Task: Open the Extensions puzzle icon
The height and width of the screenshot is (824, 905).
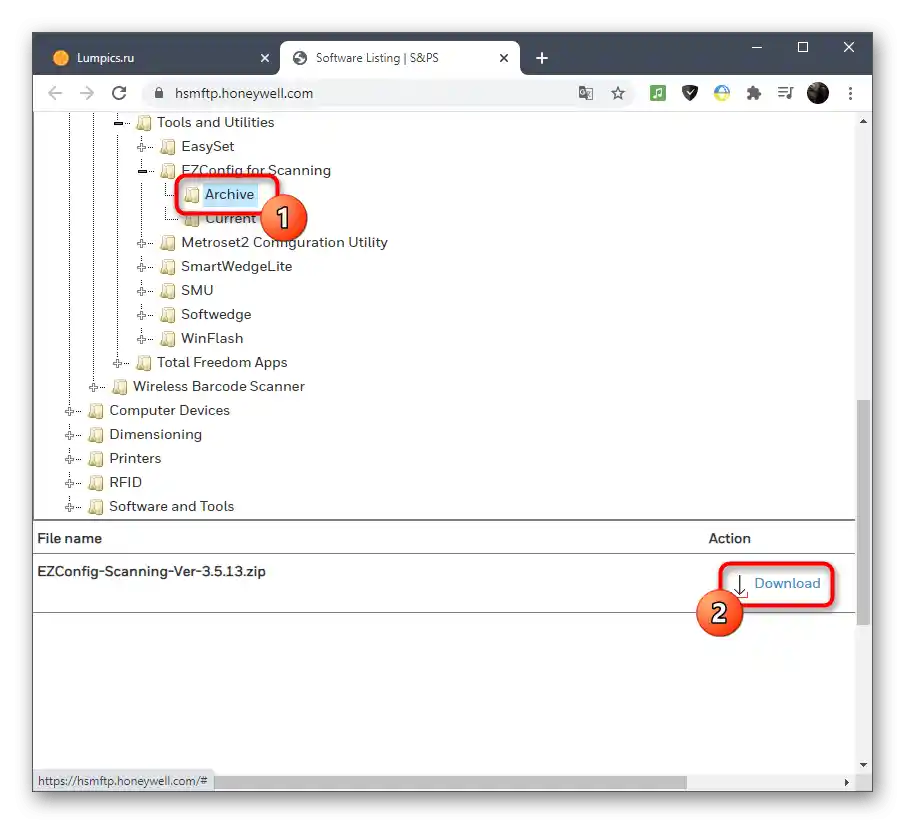Action: point(754,93)
